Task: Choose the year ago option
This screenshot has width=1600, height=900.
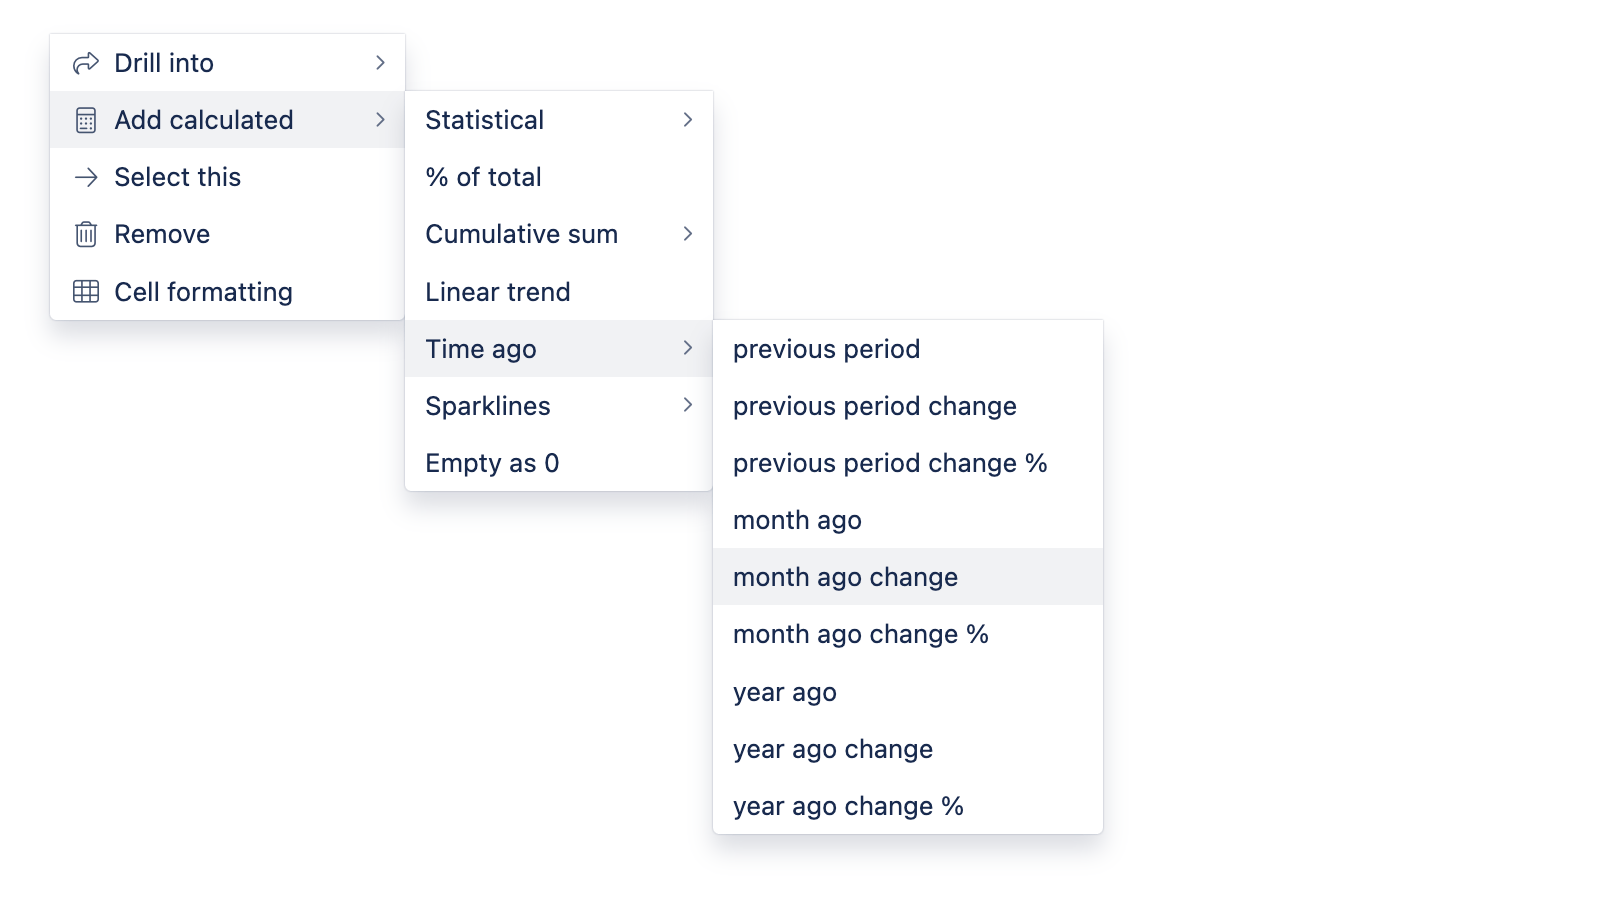Action: coord(784,692)
